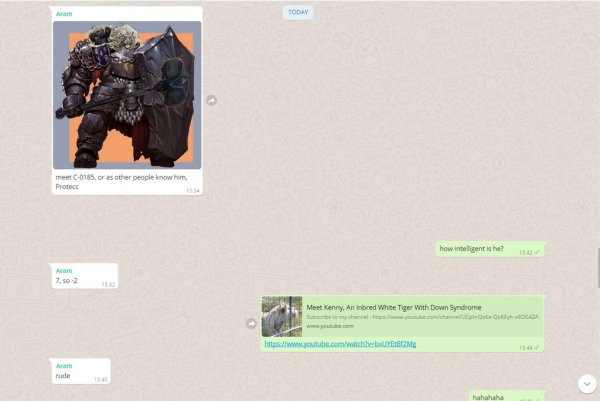Click Aram's name above '7, so -2'
The height and width of the screenshot is (401, 600).
[x=64, y=270]
